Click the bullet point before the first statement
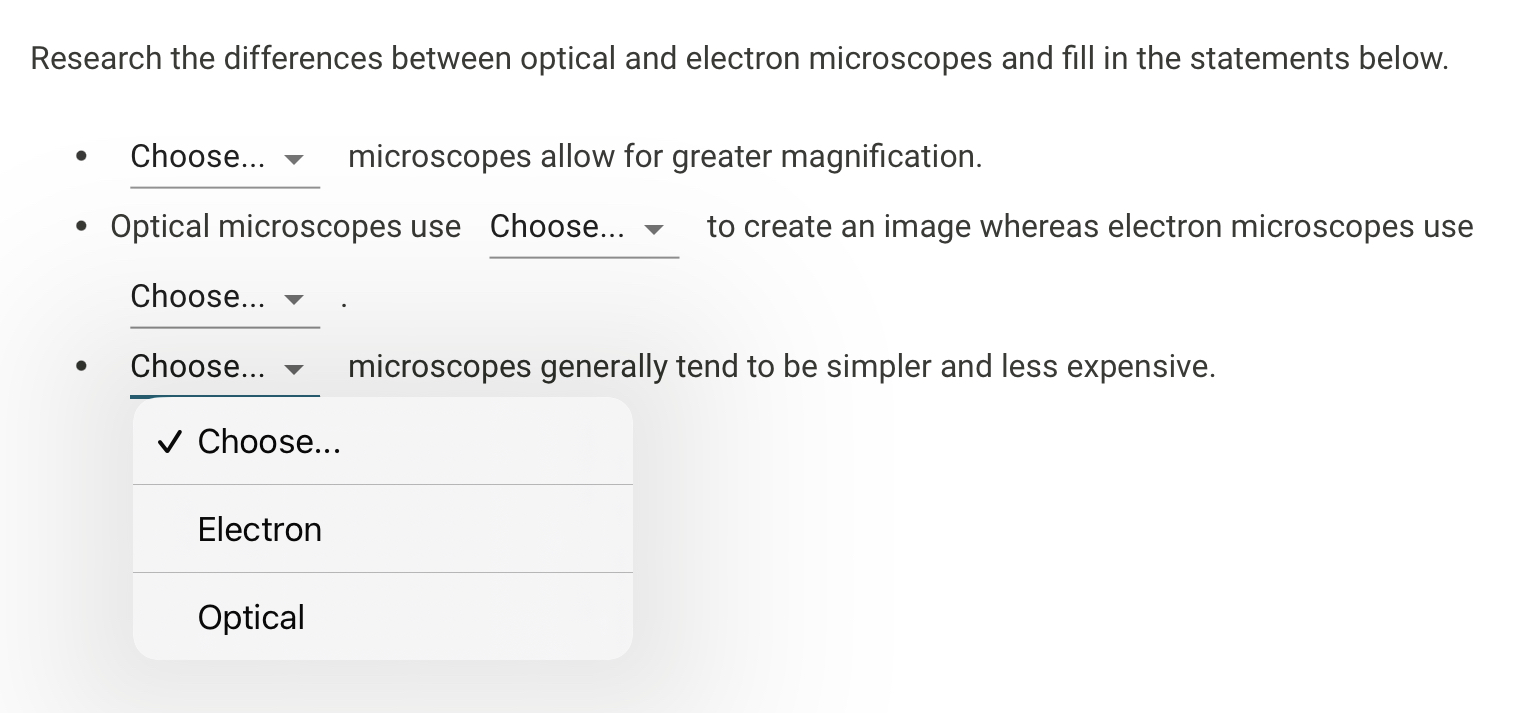Screen dimensions: 1537x713 [x=82, y=156]
